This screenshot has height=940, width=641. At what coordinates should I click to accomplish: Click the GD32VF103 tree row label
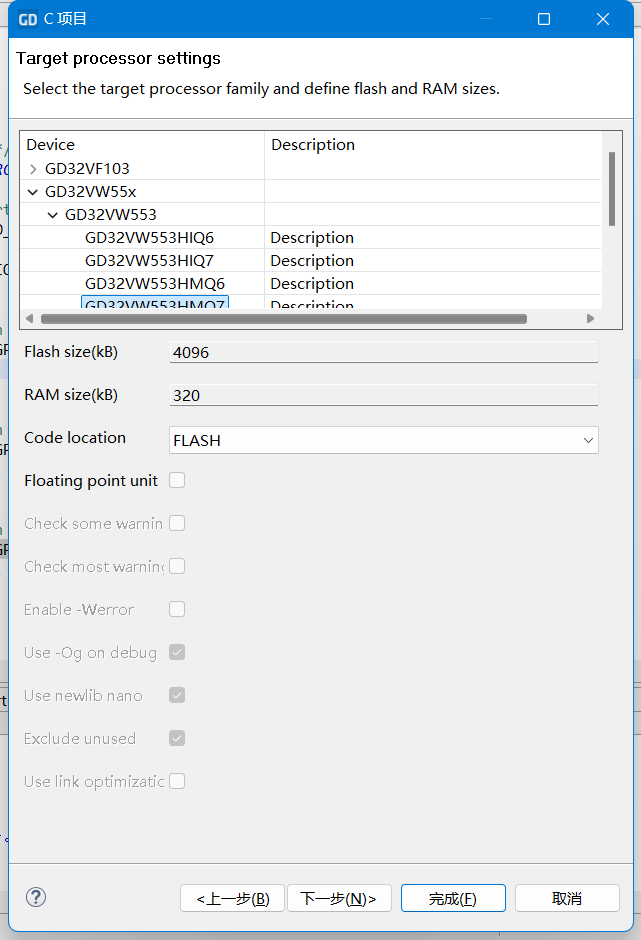87,168
